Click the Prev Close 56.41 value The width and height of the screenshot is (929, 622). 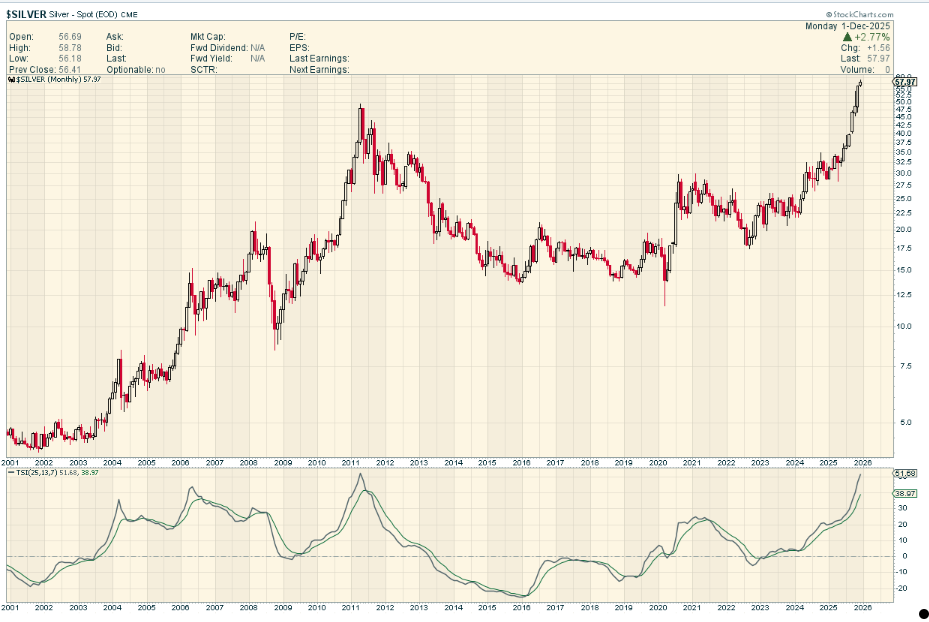click(68, 69)
